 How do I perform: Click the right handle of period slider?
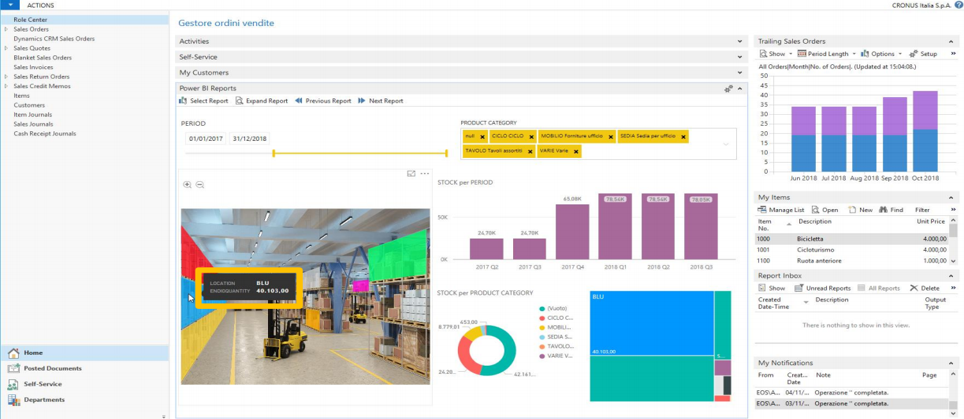(x=446, y=153)
